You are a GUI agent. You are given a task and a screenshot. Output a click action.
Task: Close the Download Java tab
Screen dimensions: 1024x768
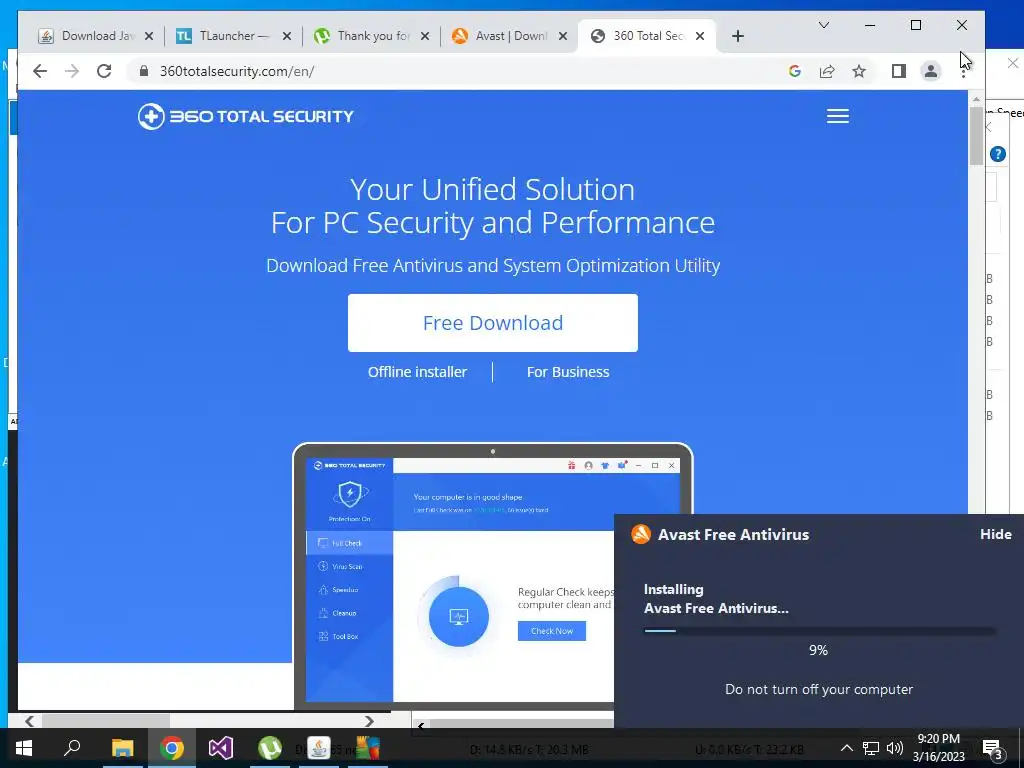pos(149,36)
